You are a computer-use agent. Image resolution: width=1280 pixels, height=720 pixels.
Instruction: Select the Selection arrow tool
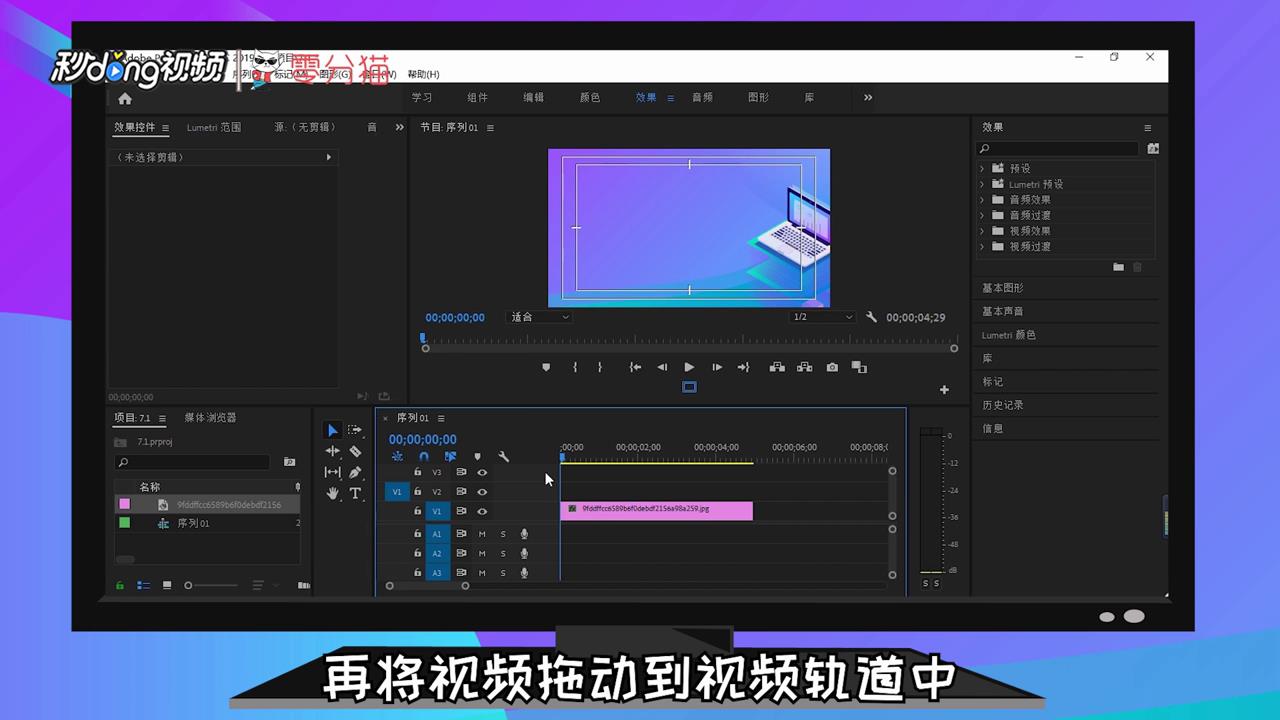click(332, 430)
